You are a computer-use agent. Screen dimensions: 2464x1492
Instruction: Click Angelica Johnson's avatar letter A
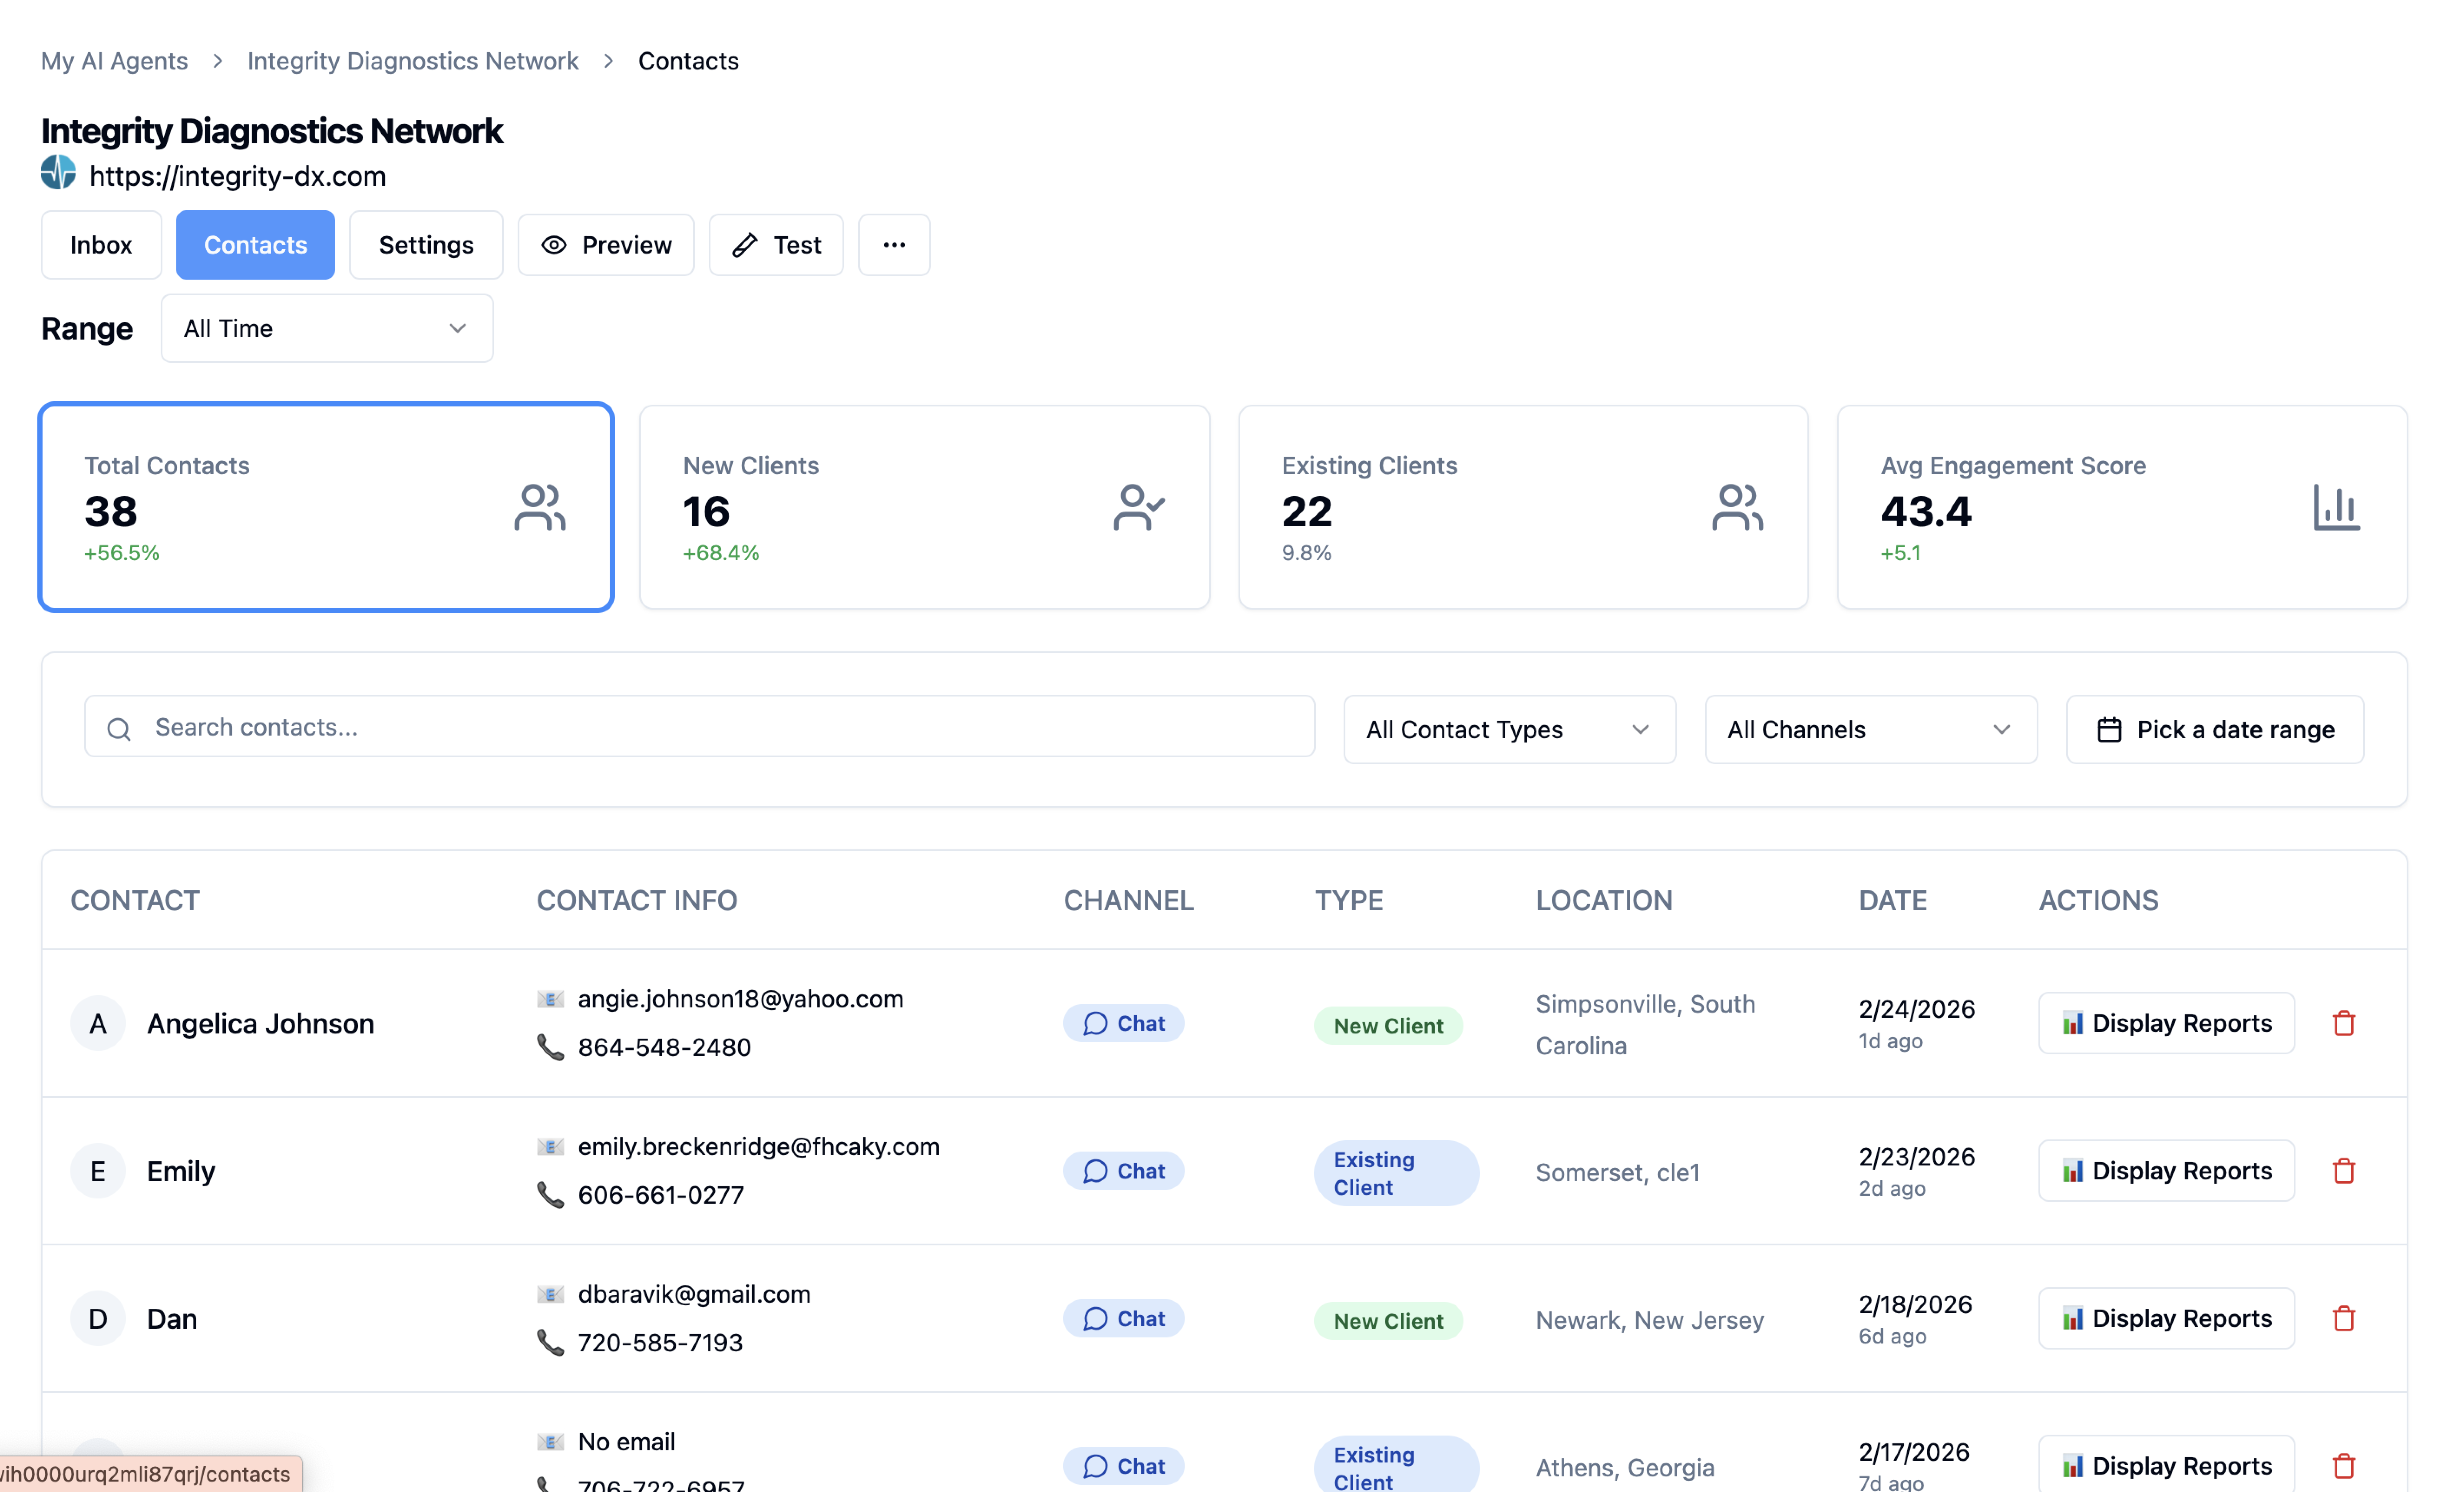click(98, 1023)
